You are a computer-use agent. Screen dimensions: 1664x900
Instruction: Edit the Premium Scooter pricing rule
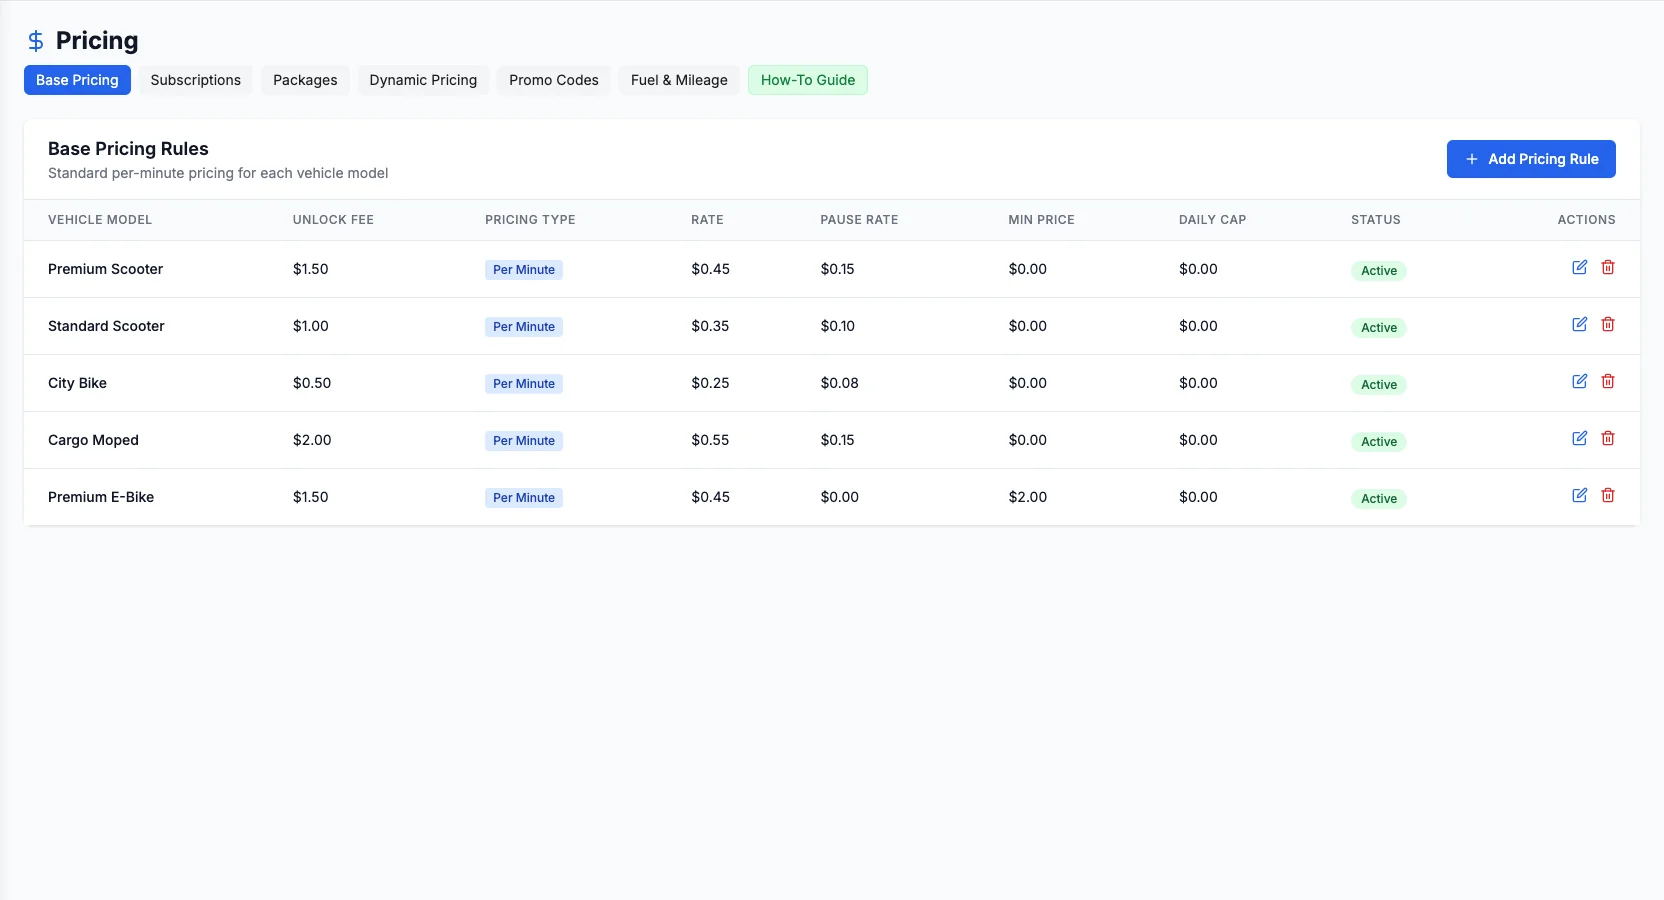1580,267
